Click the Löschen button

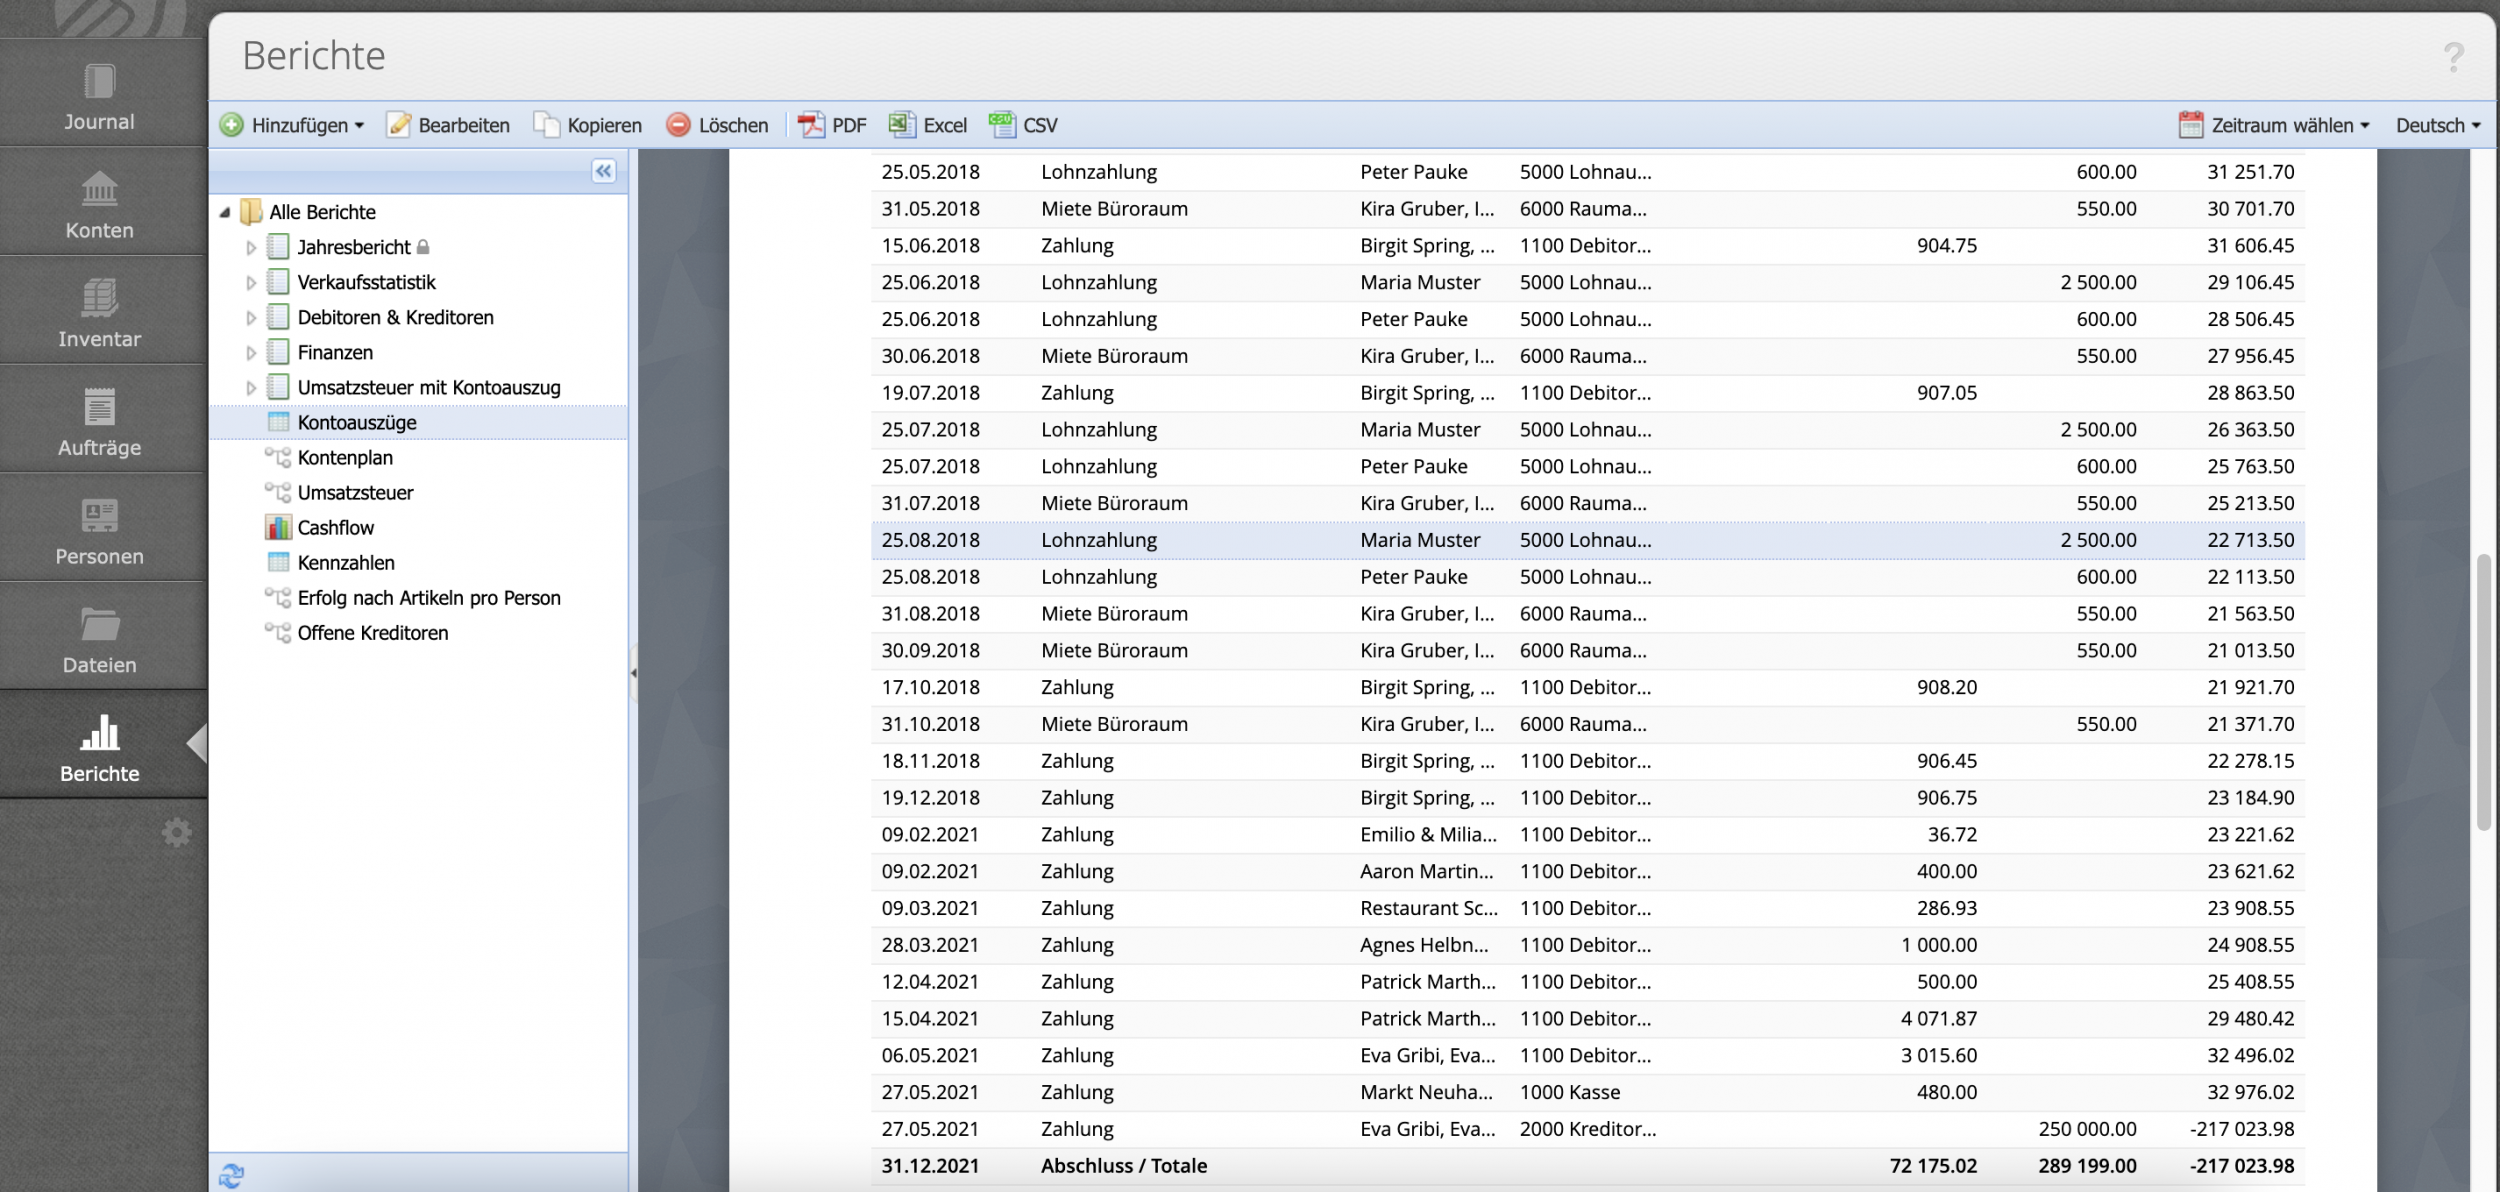[x=718, y=125]
